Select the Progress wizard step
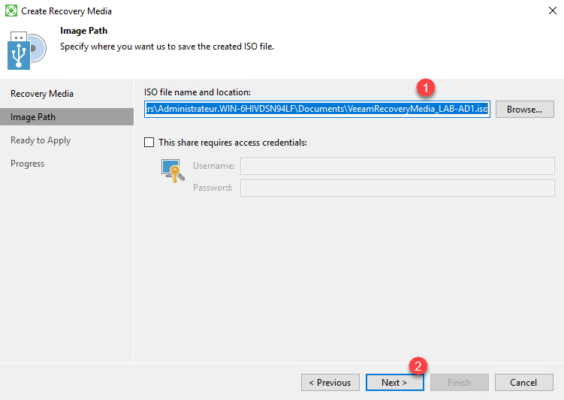The width and height of the screenshot is (564, 400). coord(27,164)
